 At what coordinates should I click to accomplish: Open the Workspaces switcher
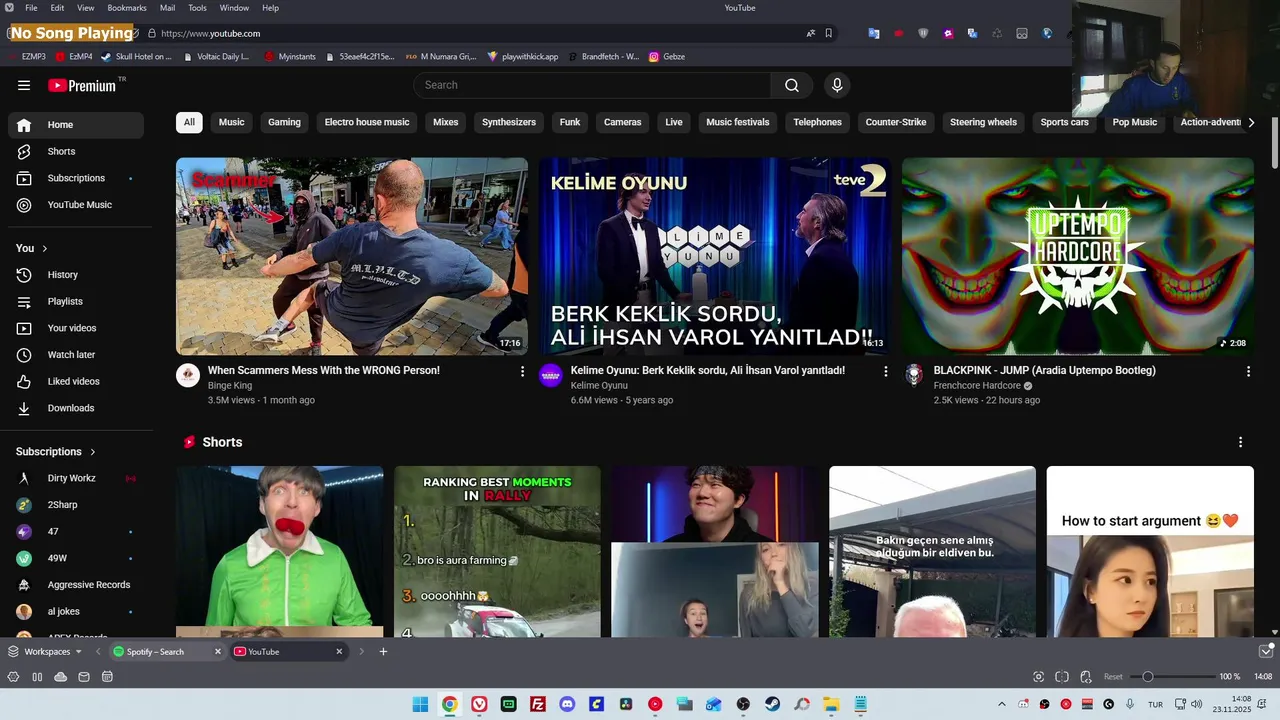click(x=45, y=652)
